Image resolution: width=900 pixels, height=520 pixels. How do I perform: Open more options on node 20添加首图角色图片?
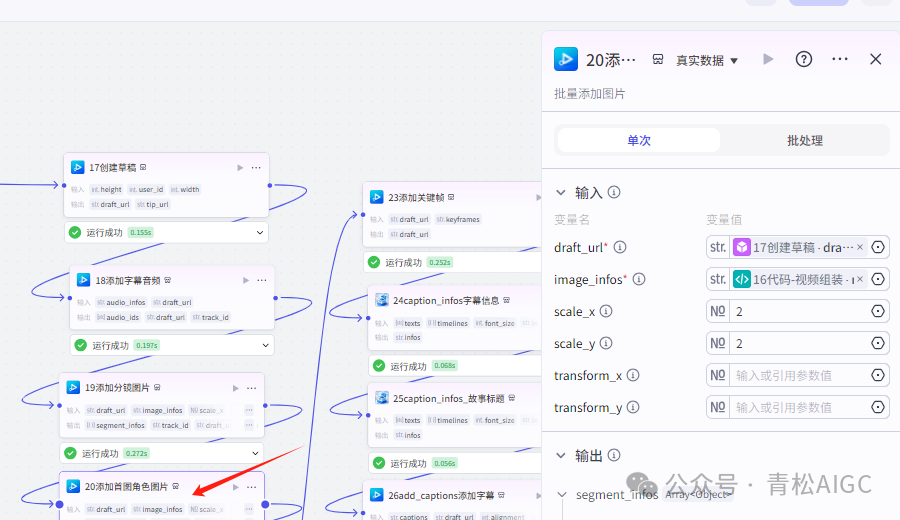[x=251, y=487]
